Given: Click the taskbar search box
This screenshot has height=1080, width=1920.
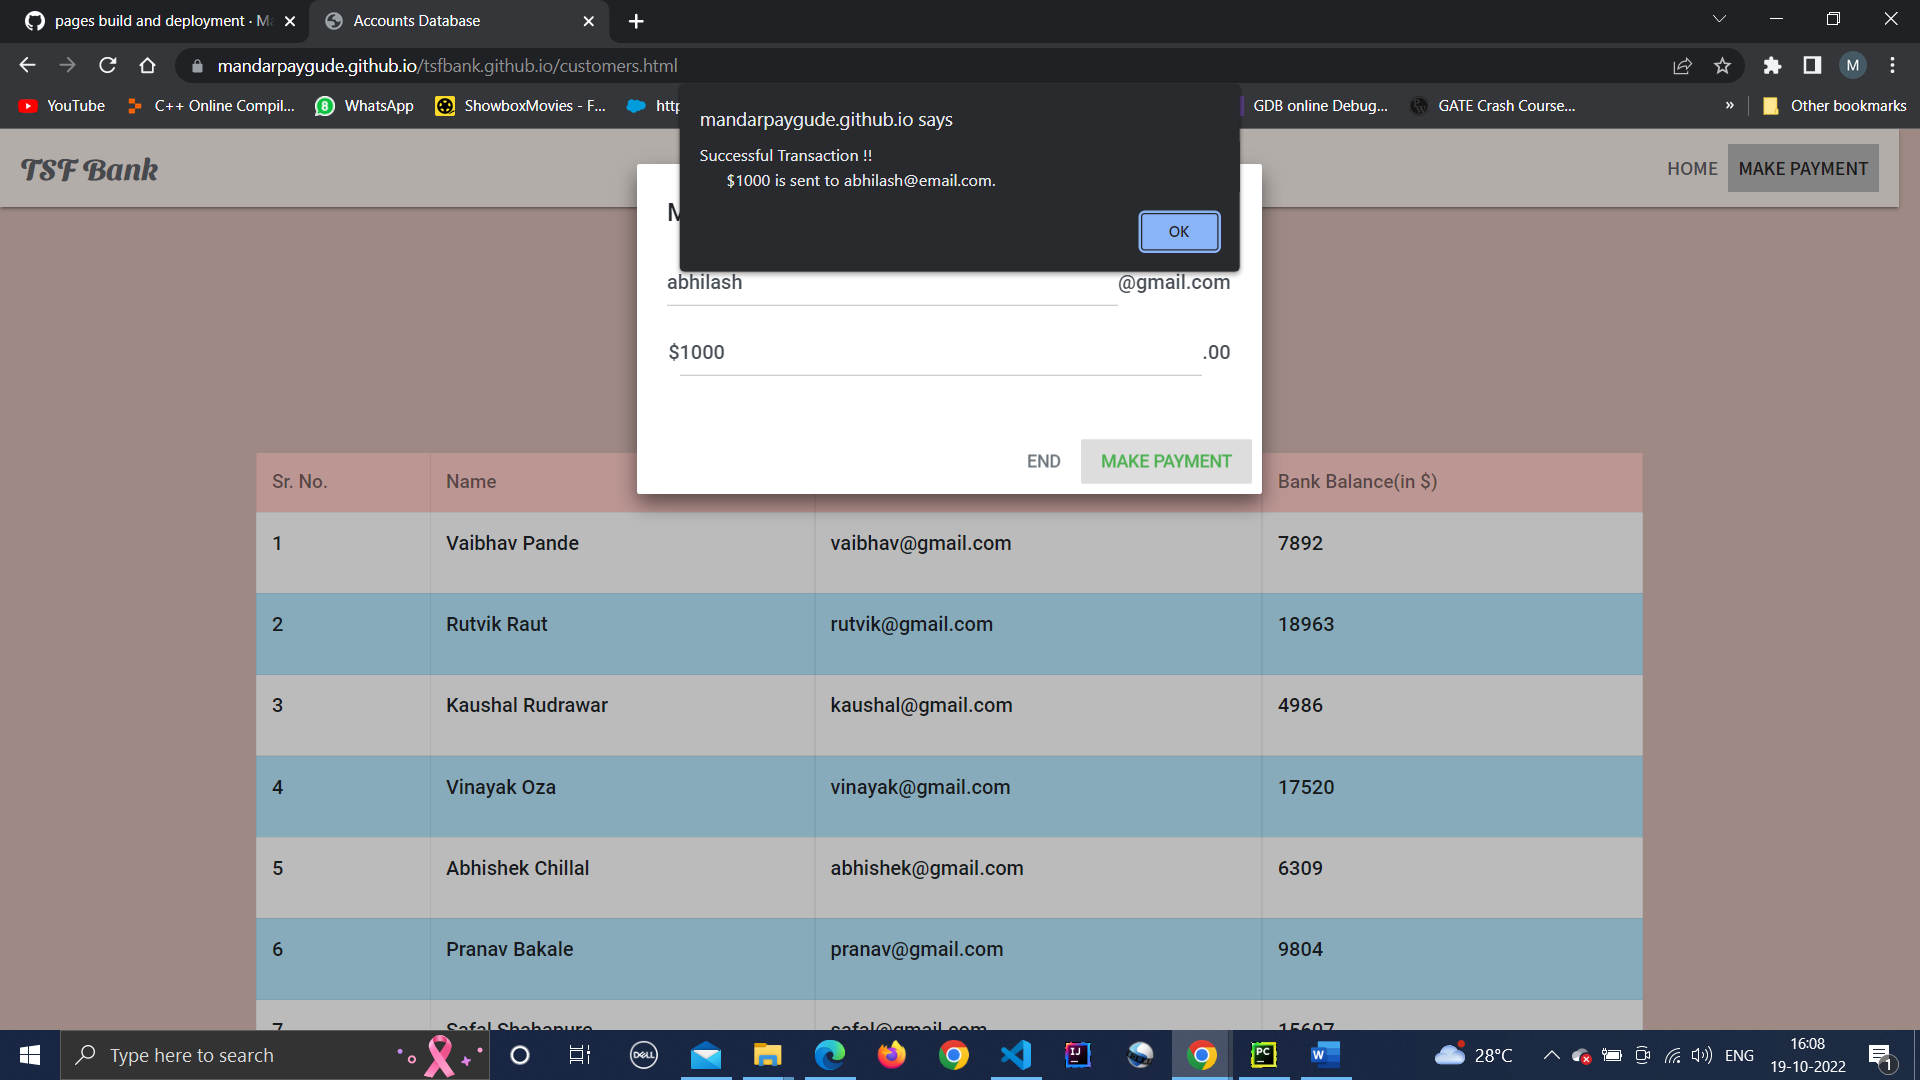Looking at the screenshot, I should (x=275, y=1055).
